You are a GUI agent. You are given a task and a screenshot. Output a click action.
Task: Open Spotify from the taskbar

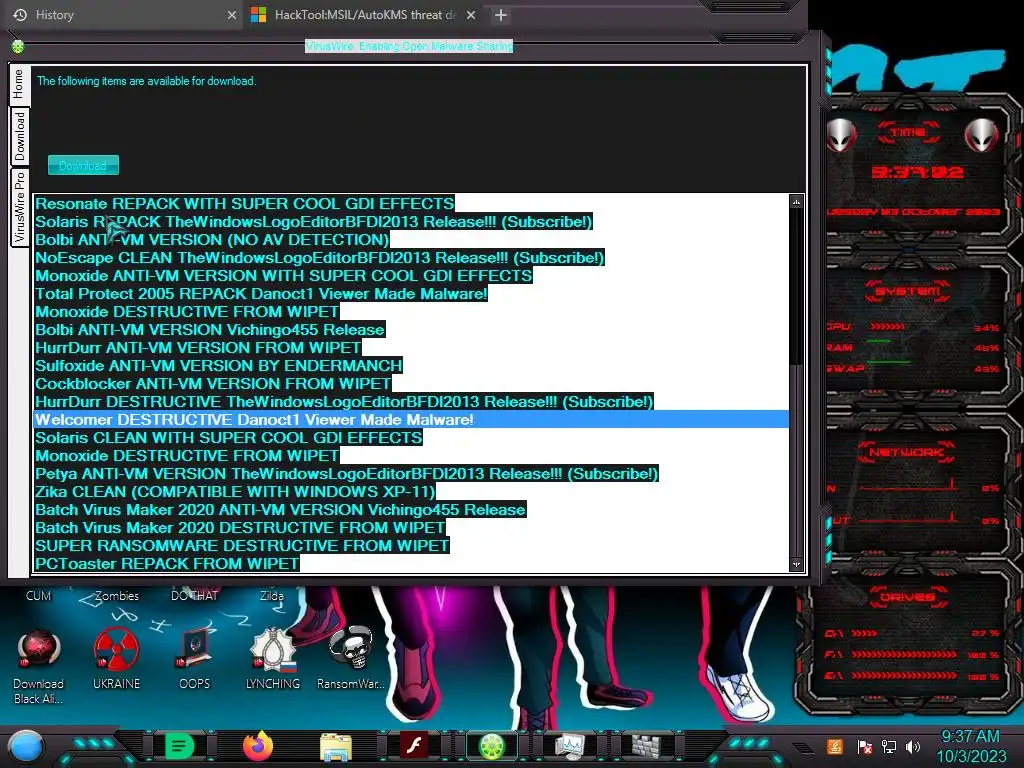[179, 746]
